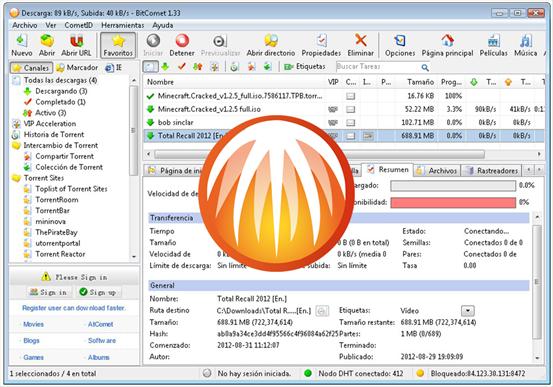Screen dimensions: 553x387
Task: Switch to the Canales tab
Action: pos(31,68)
